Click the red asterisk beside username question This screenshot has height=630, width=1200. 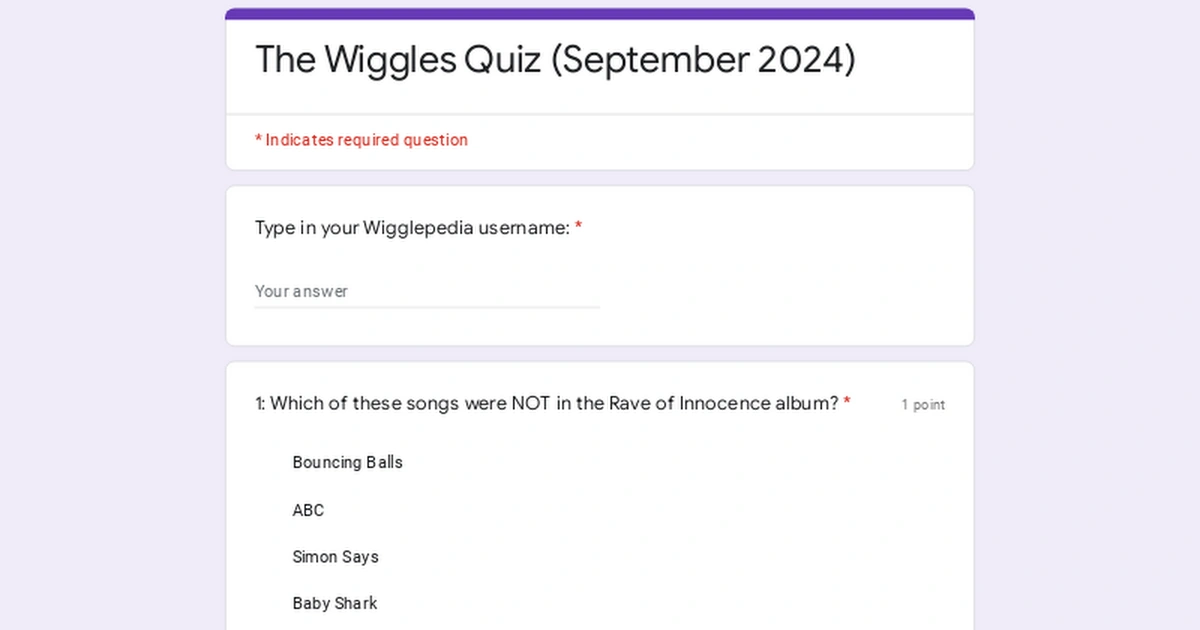[x=578, y=228]
